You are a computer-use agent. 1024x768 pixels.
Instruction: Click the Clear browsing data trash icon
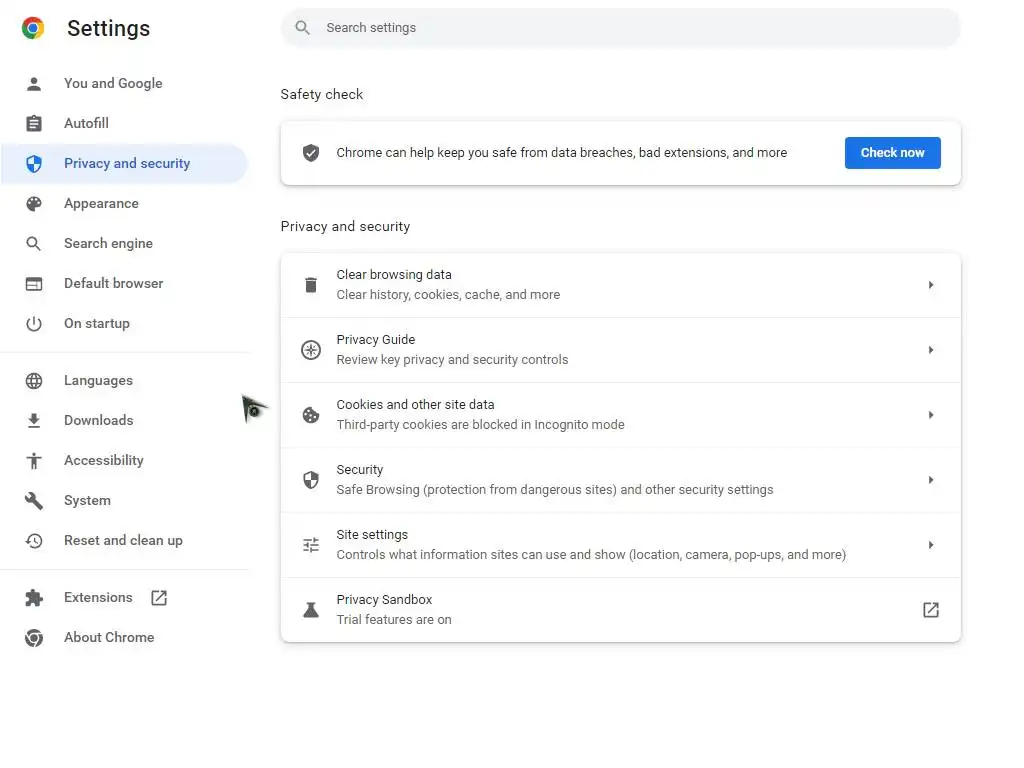311,285
